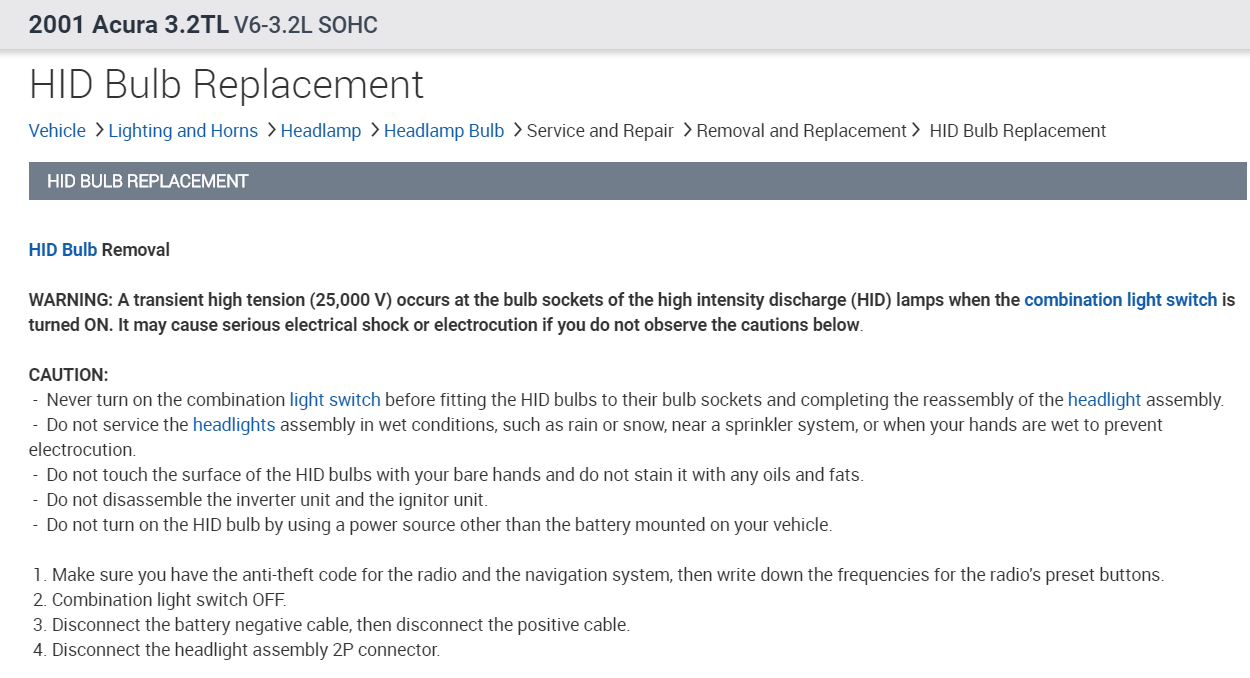Follow the combination light switch link in warning
Image resolution: width=1250 pixels, height=678 pixels.
[x=1120, y=300]
